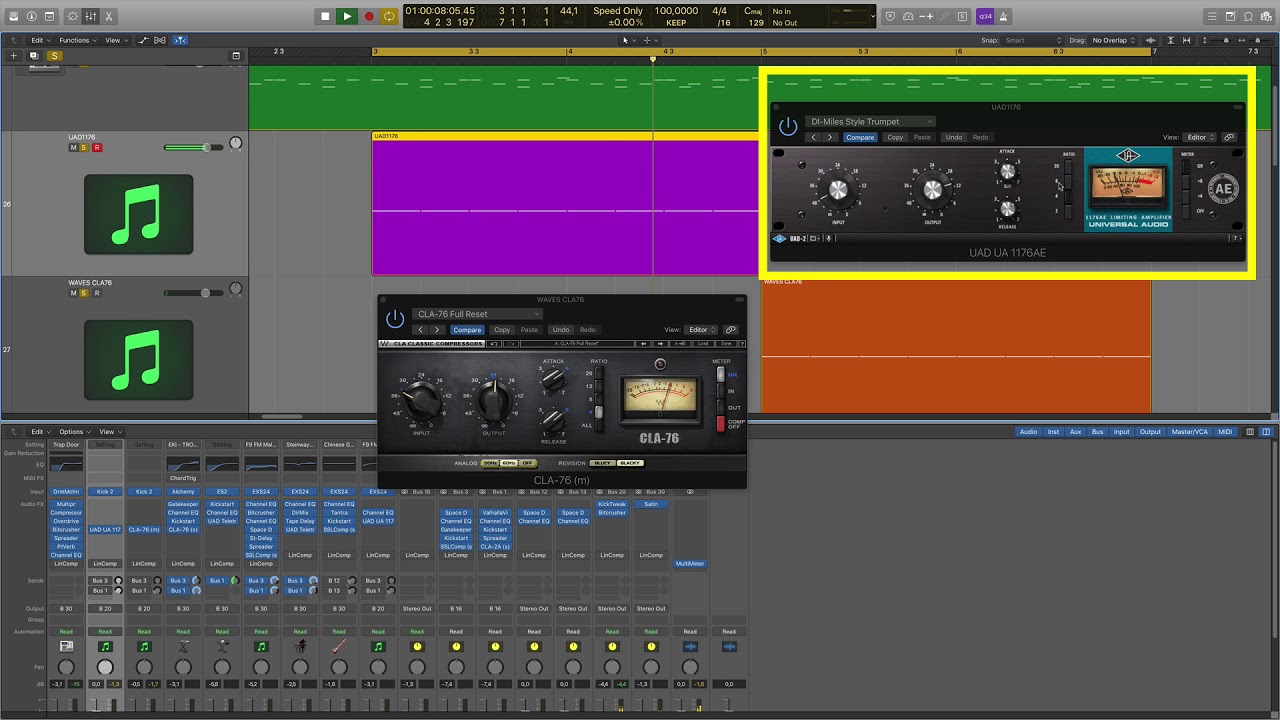Screen dimensions: 1280x720
Task: Adjust UAD1176 track volume slider
Action: coord(194,148)
